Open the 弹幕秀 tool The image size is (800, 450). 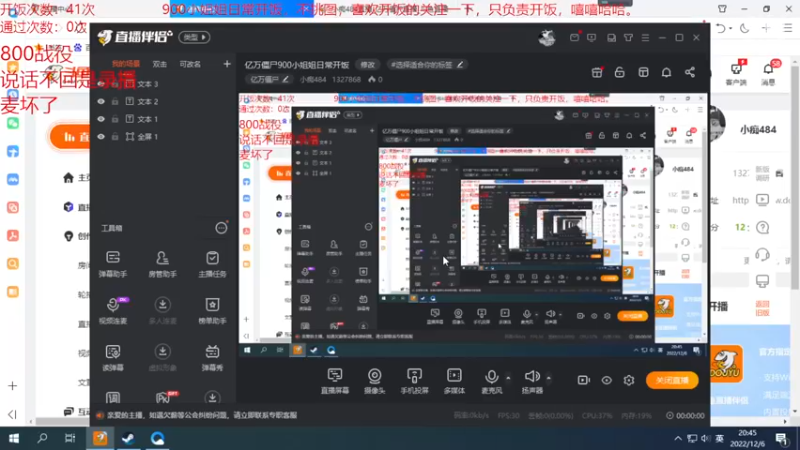click(x=212, y=357)
